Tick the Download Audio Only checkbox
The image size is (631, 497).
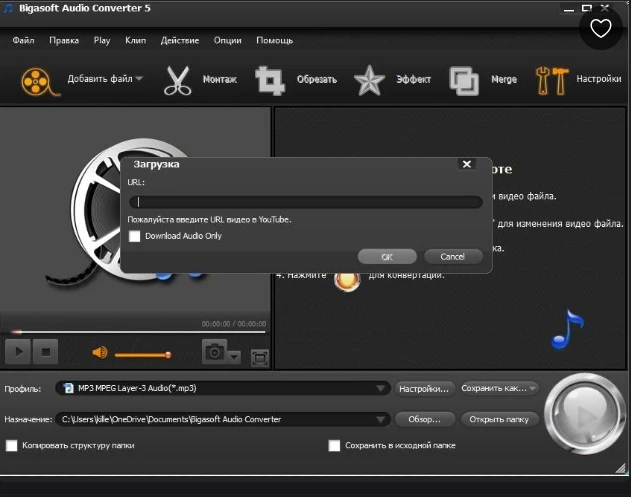(x=134, y=236)
